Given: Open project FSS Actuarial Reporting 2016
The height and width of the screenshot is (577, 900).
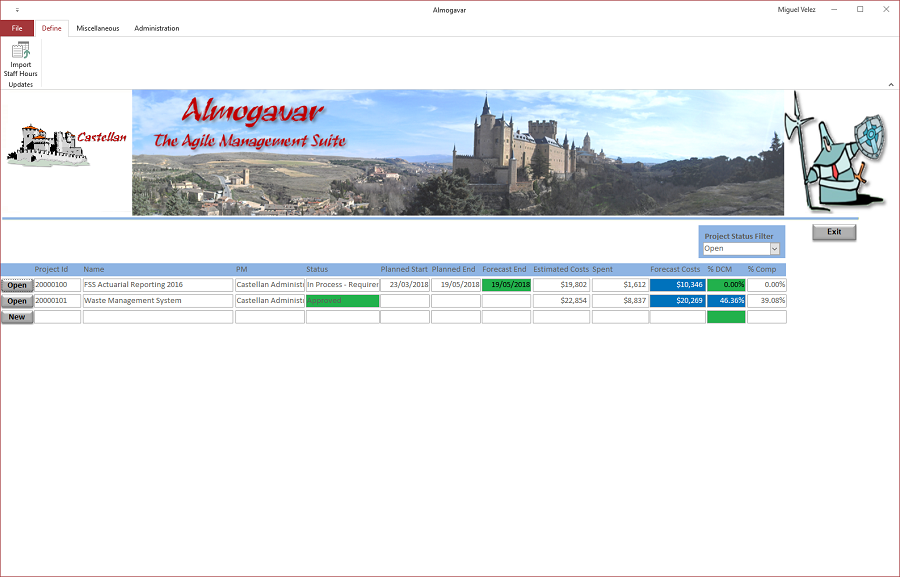Looking at the screenshot, I should (x=17, y=285).
